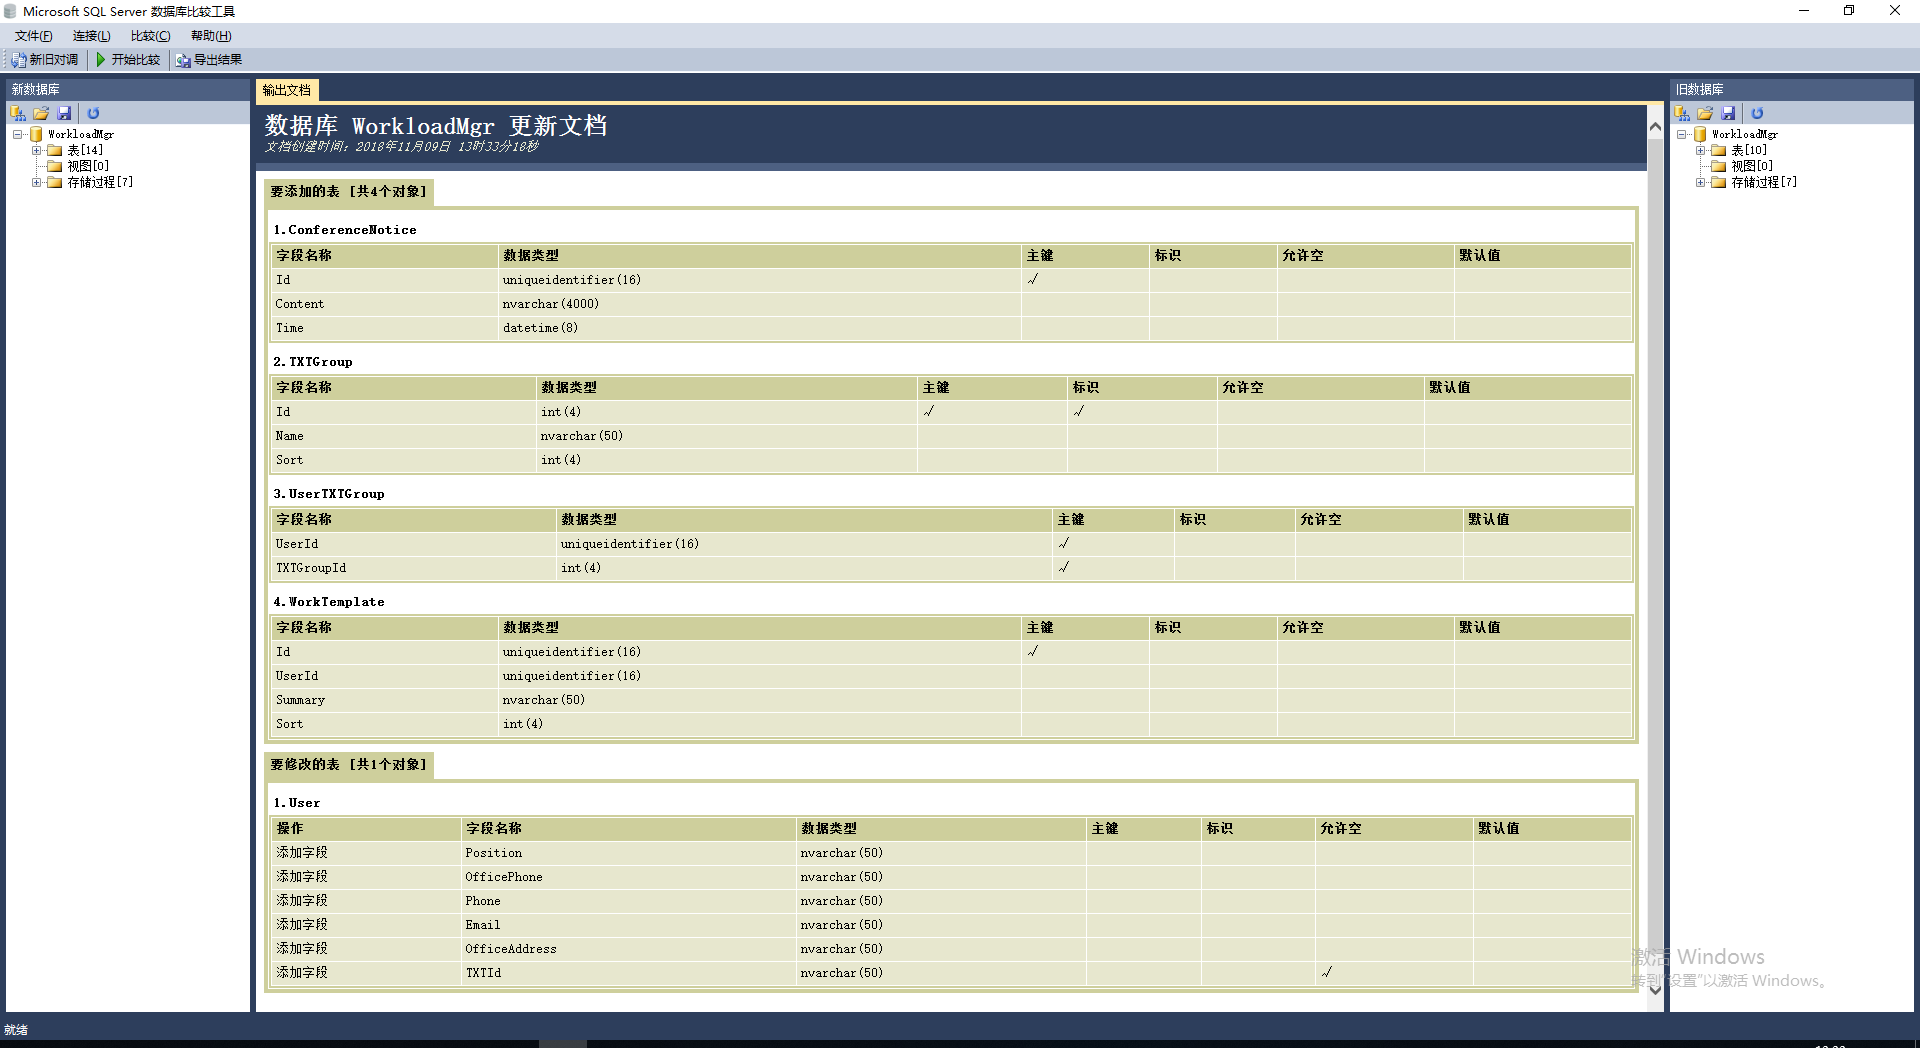Viewport: 1920px width, 1048px height.
Task: Click save disk icon in 新数据库 panel
Action: [65, 113]
